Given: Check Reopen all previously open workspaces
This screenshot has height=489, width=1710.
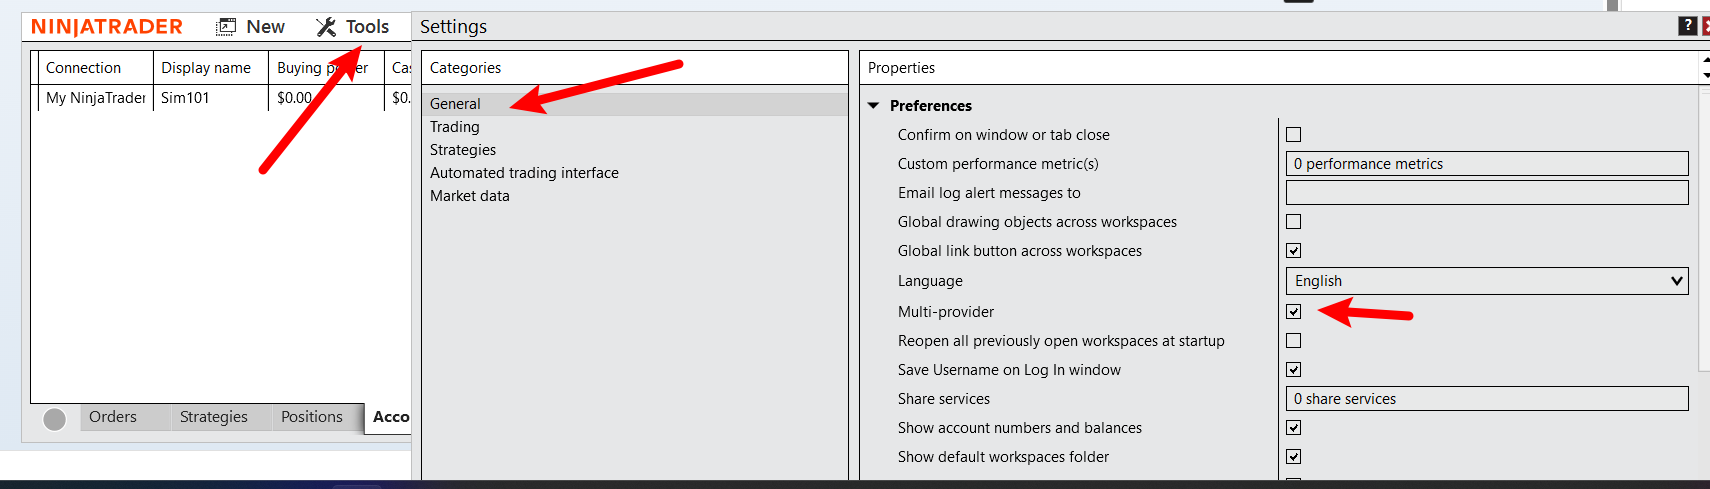Looking at the screenshot, I should [1293, 341].
